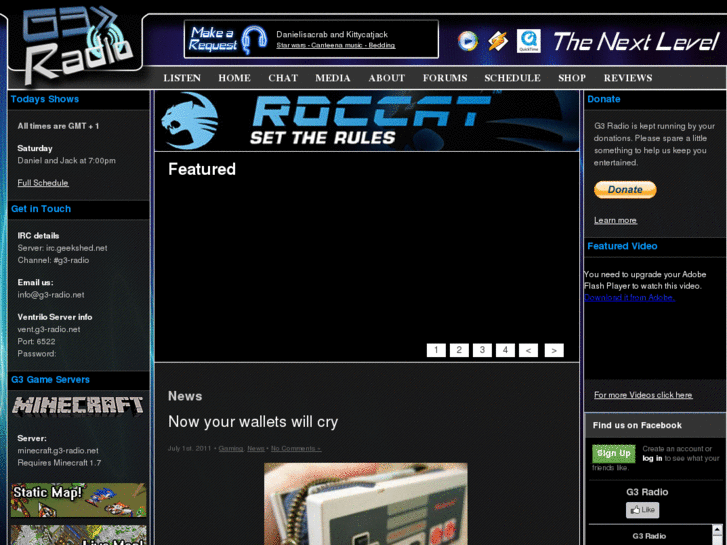Screen dimensions: 727x545
Task: Click Daniel and Jack at 7:00pm text
Action: (x=66, y=161)
